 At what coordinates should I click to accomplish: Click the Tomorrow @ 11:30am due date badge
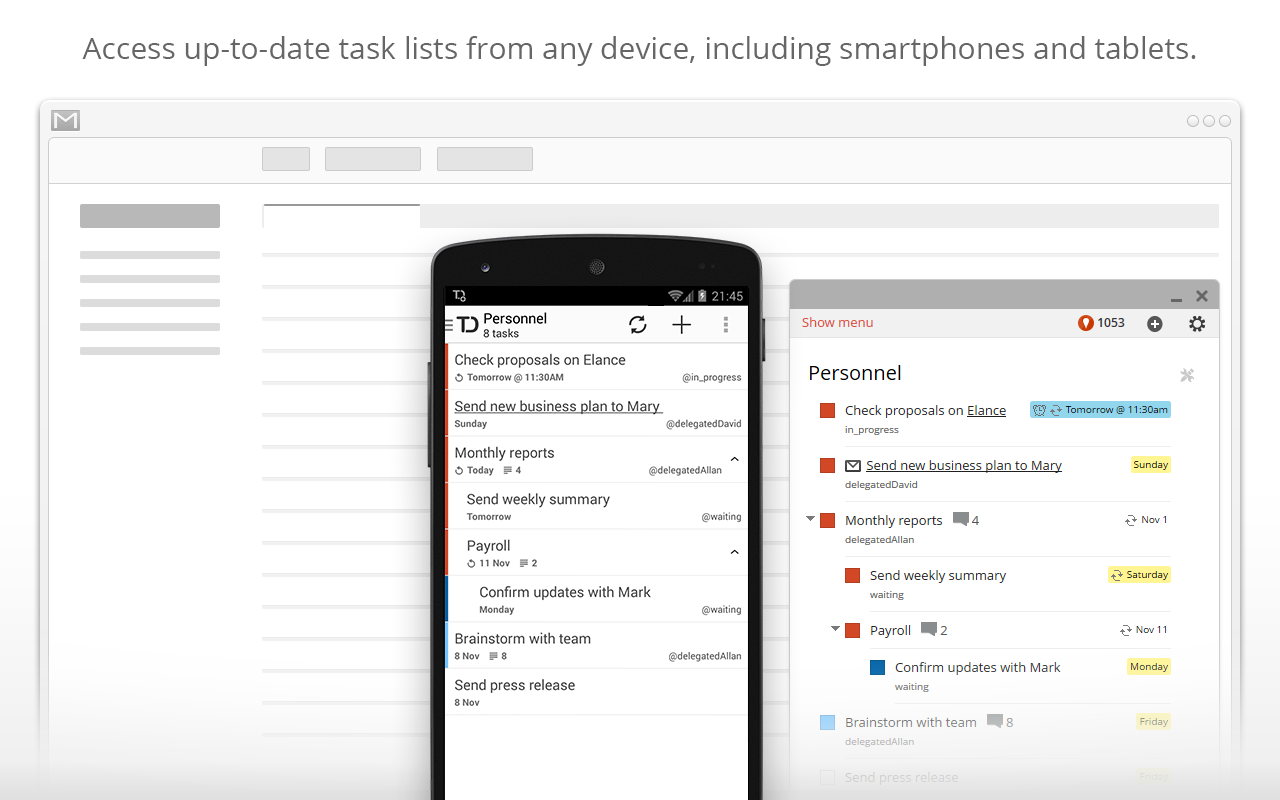[x=1100, y=410]
